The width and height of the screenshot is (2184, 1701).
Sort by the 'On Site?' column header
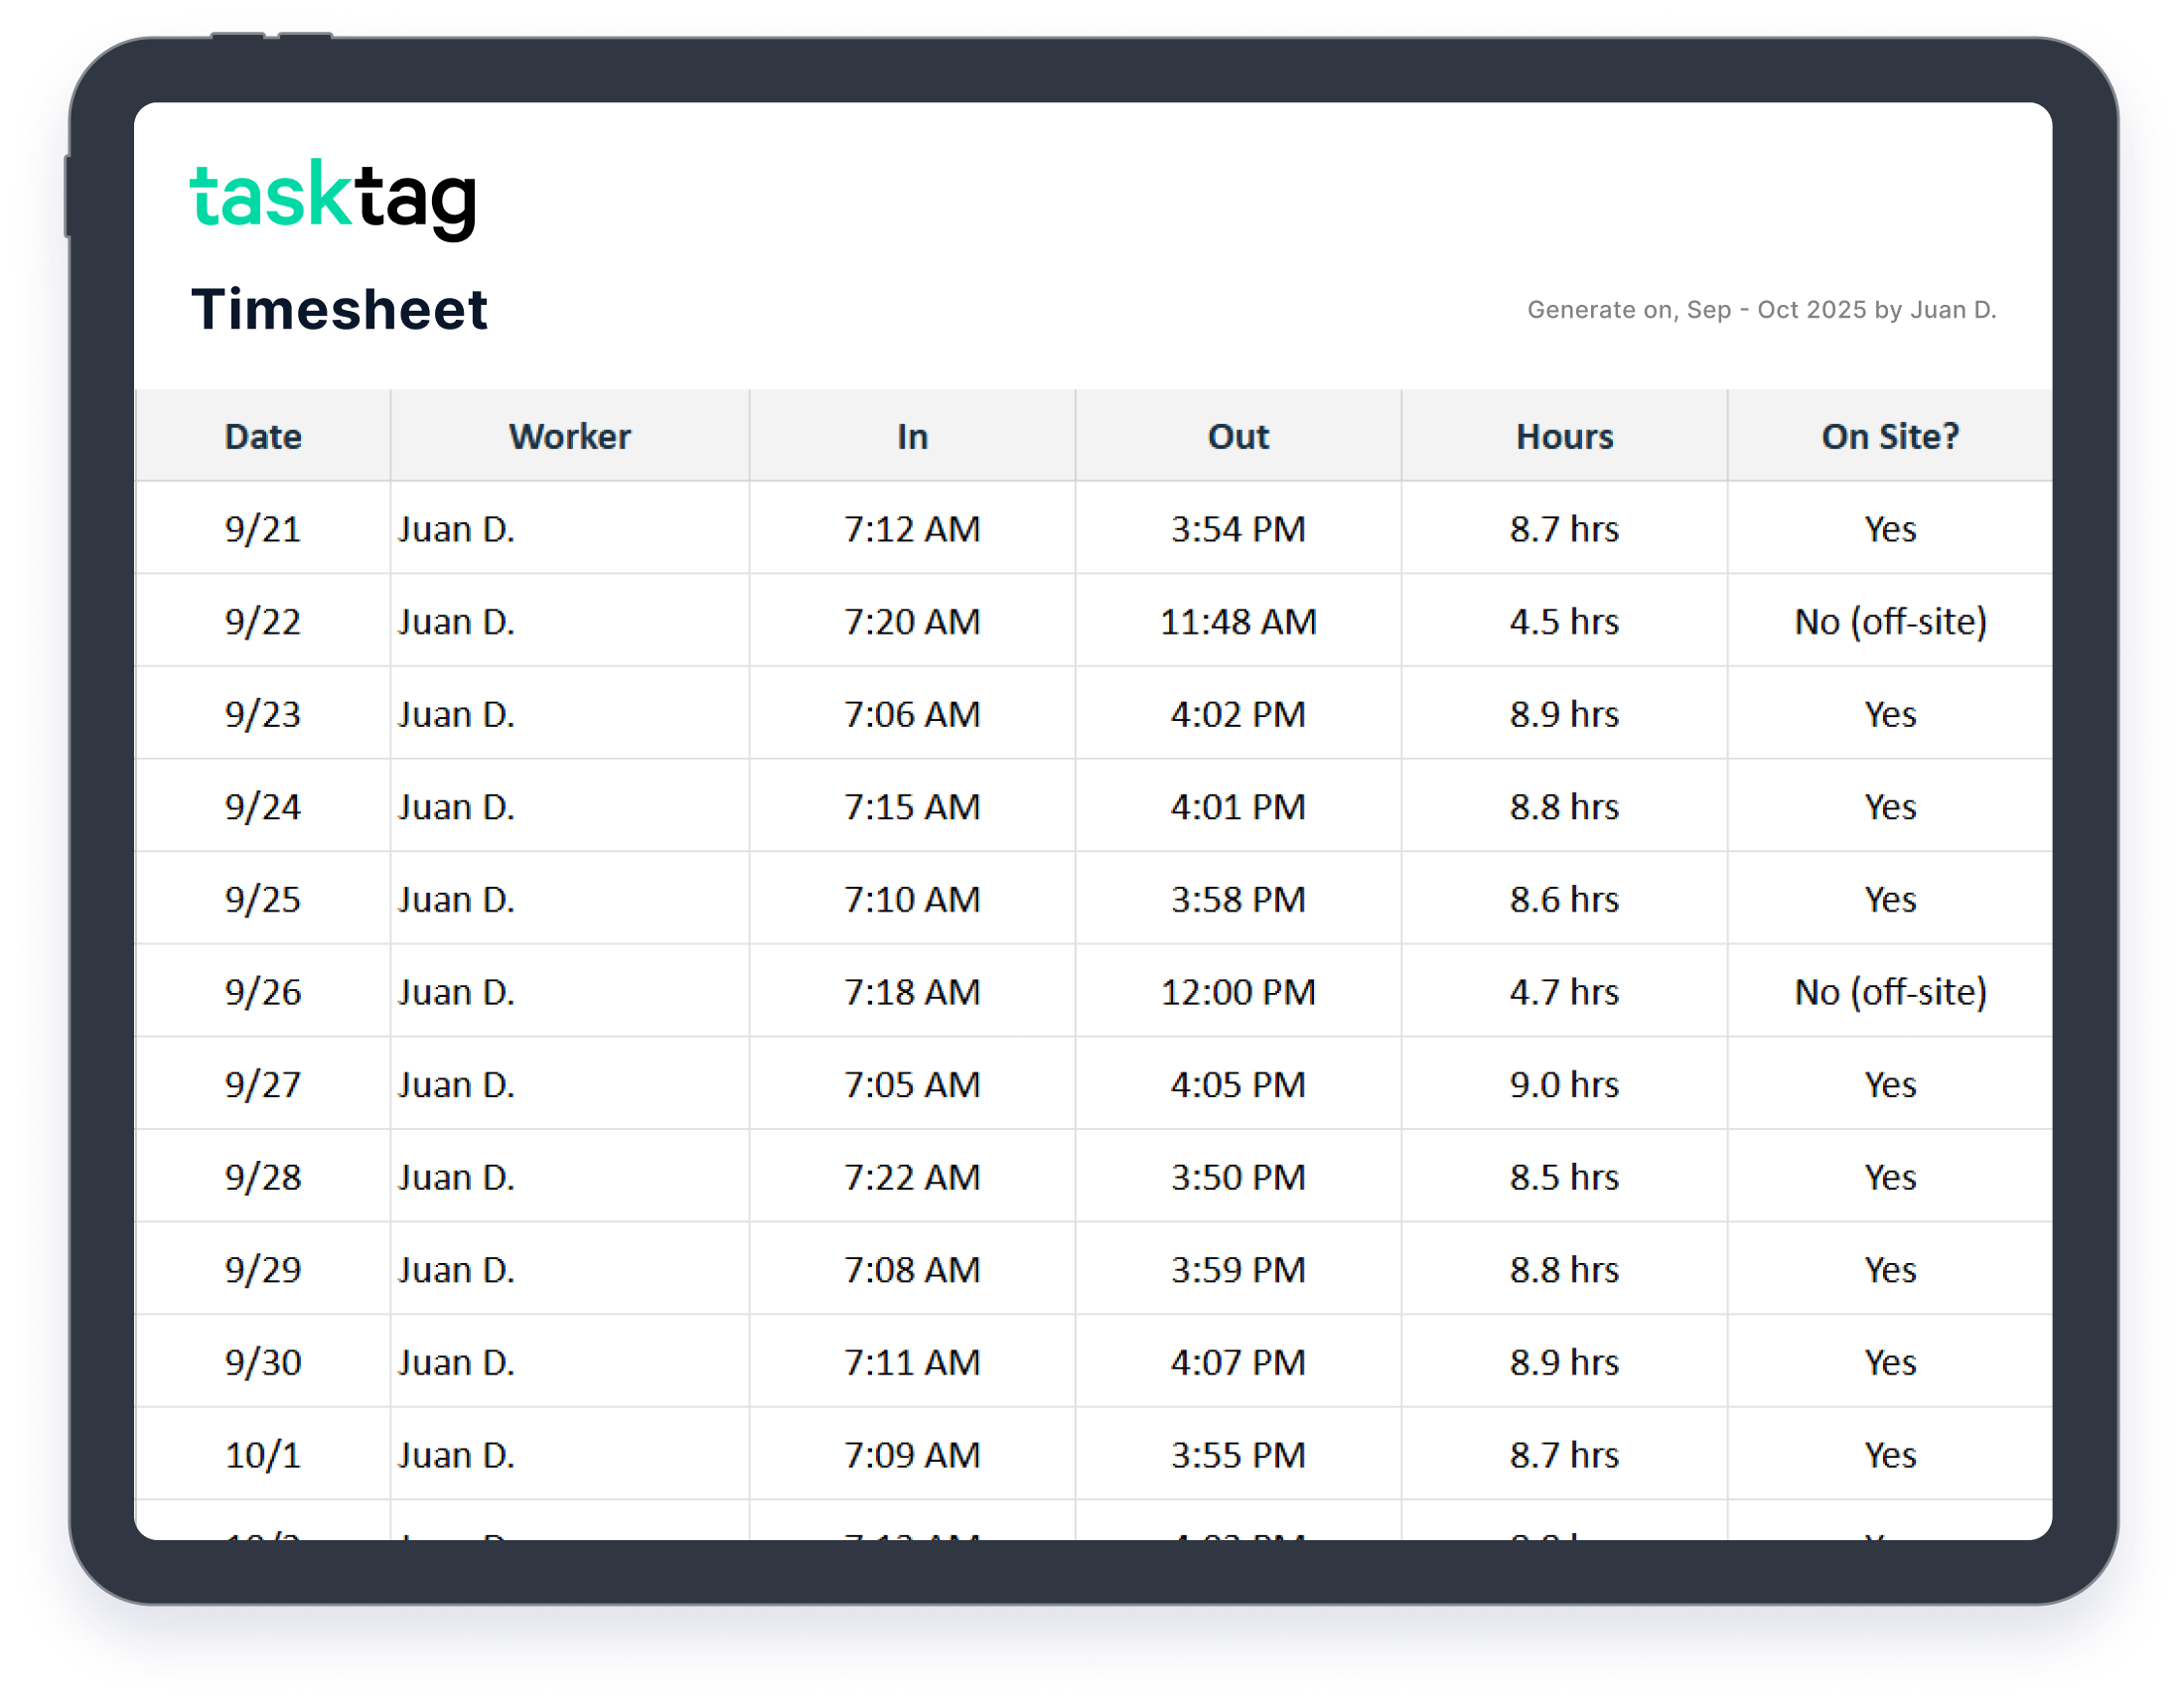[1889, 435]
